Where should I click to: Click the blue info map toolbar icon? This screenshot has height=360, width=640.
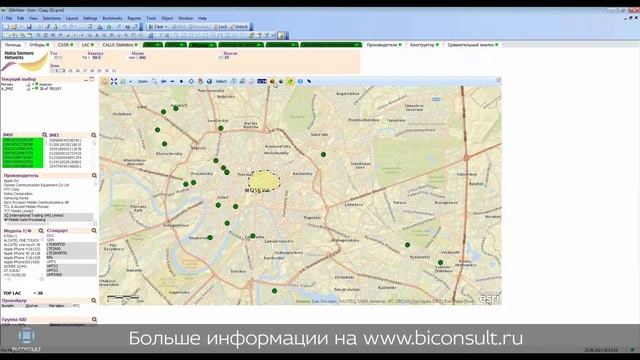pos(300,81)
